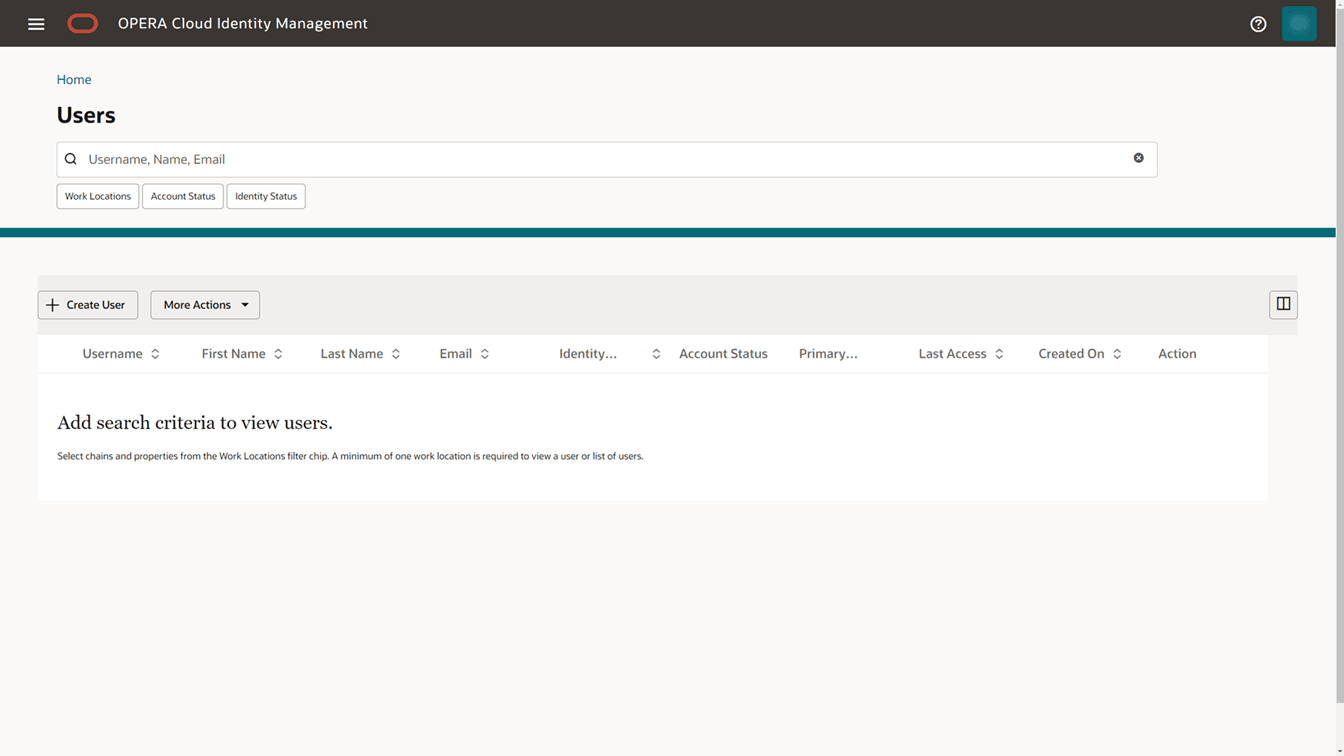
Task: Sort by Last Access column arrows
Action: point(999,354)
